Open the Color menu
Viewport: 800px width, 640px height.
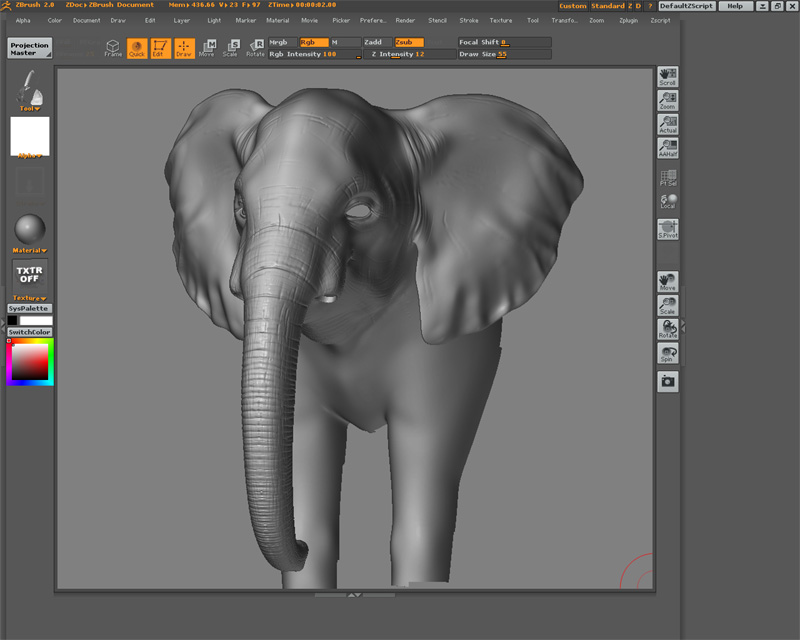click(55, 20)
